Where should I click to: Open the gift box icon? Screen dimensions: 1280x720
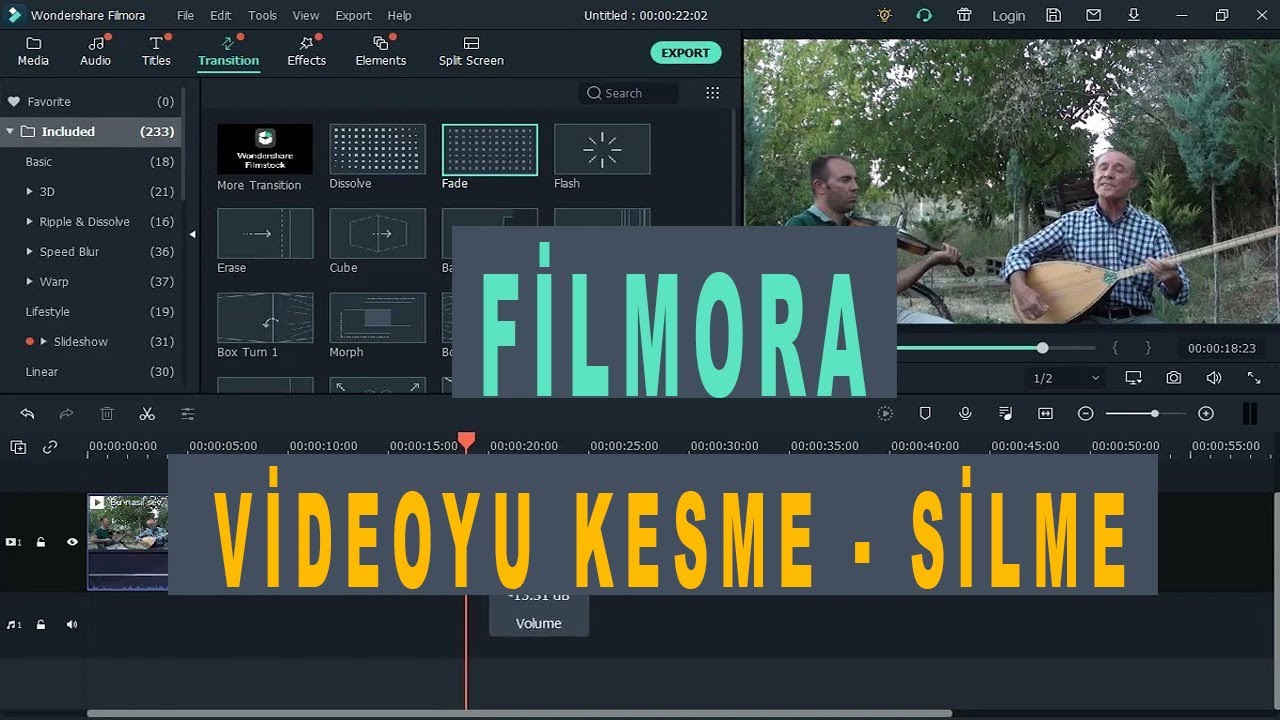[x=964, y=15]
